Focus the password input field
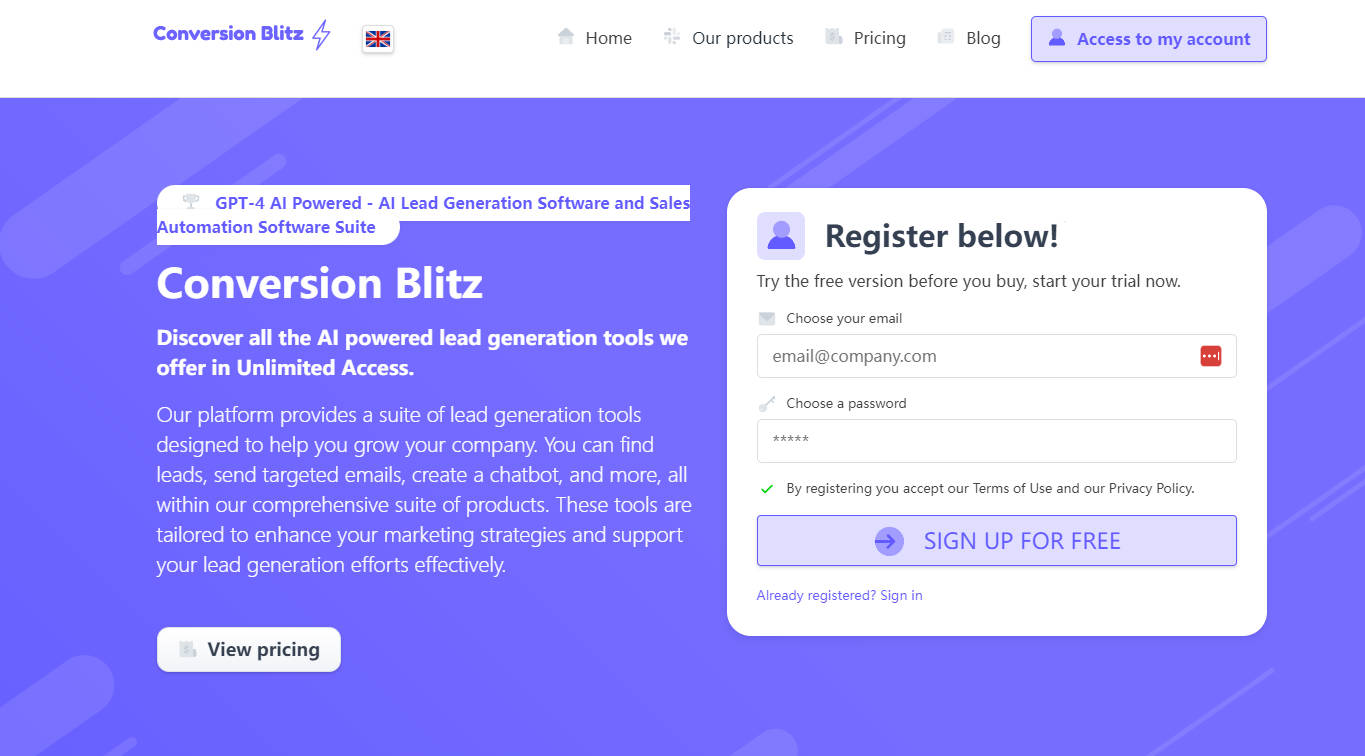Viewport: 1365px width, 756px height. pyautogui.click(x=996, y=441)
